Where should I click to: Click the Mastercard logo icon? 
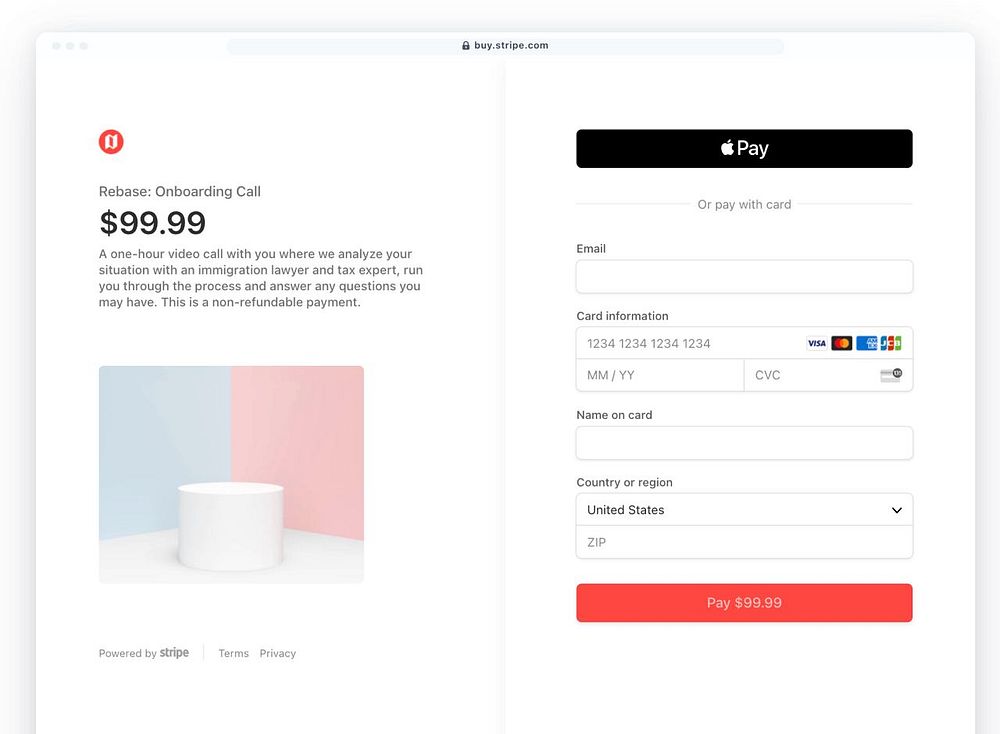(841, 343)
